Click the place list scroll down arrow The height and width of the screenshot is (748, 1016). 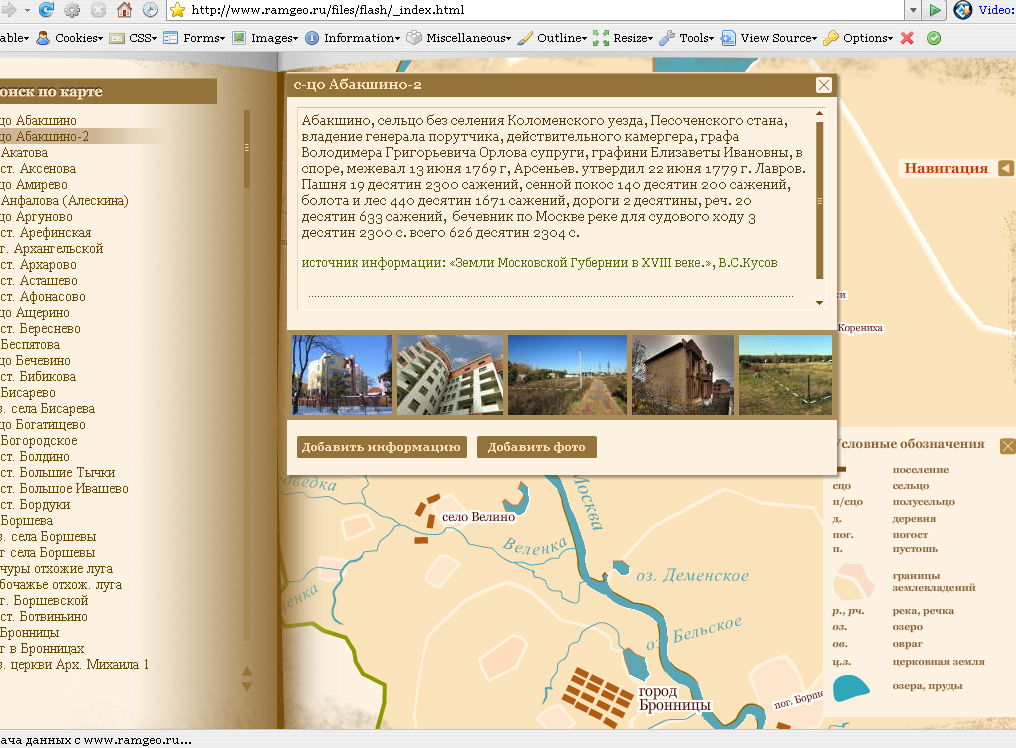(247, 686)
